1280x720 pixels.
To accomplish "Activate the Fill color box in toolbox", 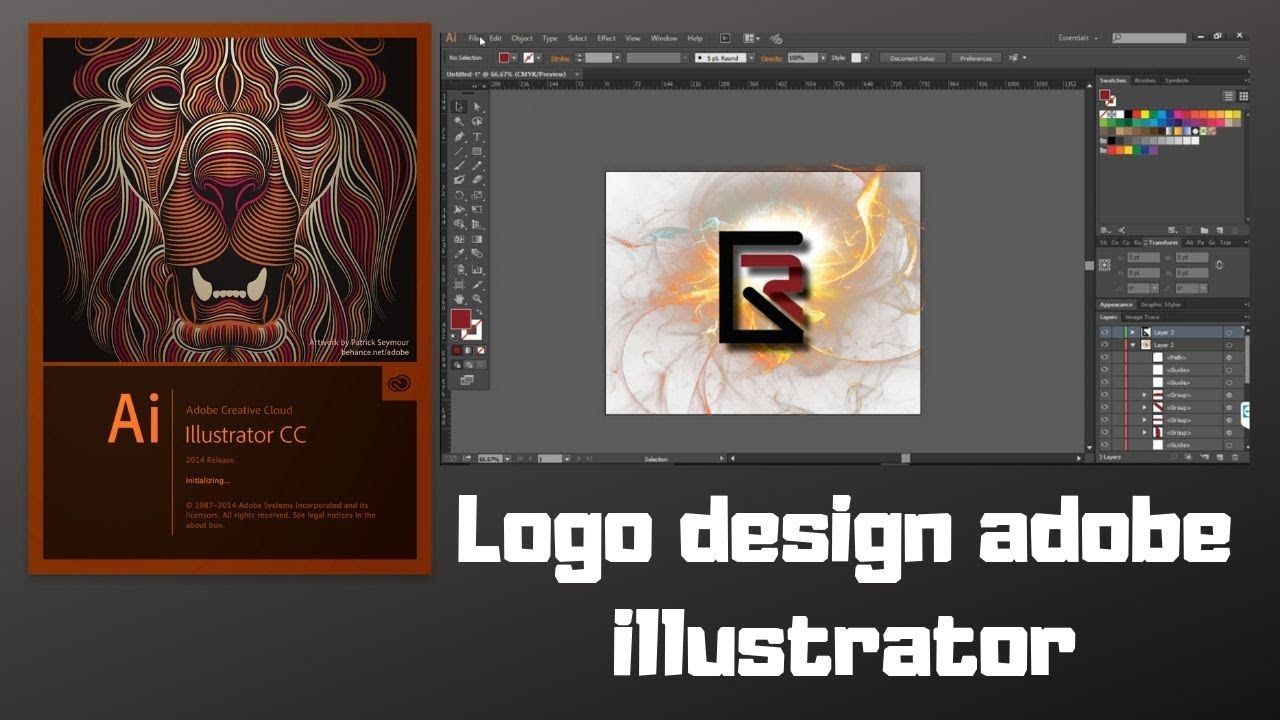I will click(x=461, y=318).
